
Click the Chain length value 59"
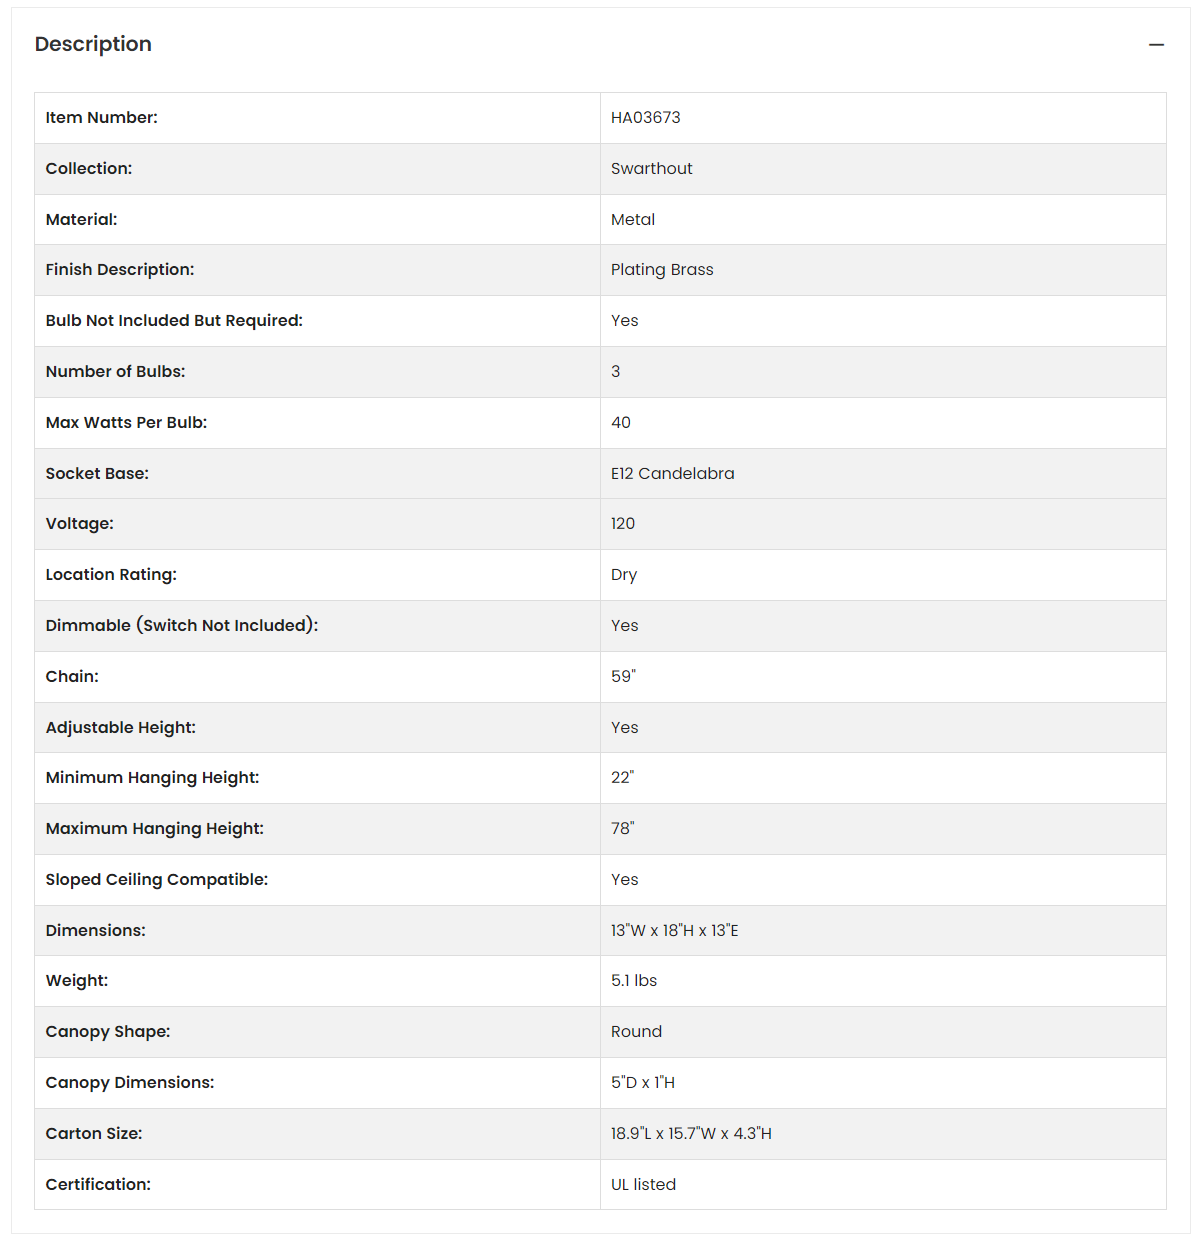tap(623, 676)
